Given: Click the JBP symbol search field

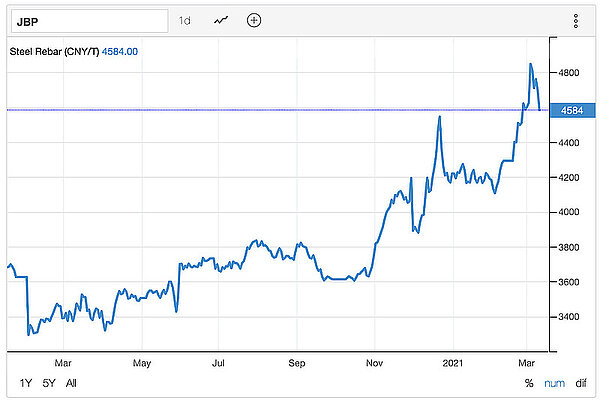Looking at the screenshot, I should [86, 20].
